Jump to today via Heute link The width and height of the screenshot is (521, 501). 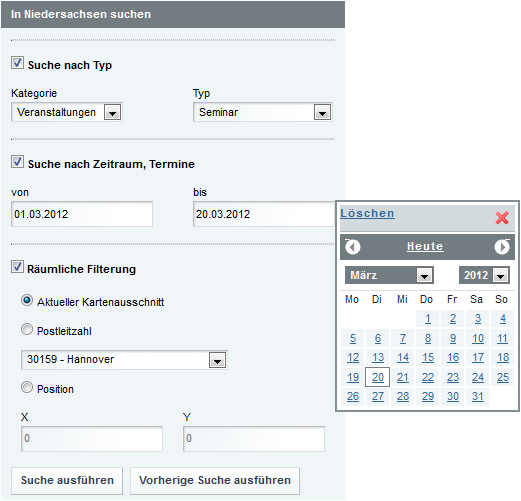[425, 246]
